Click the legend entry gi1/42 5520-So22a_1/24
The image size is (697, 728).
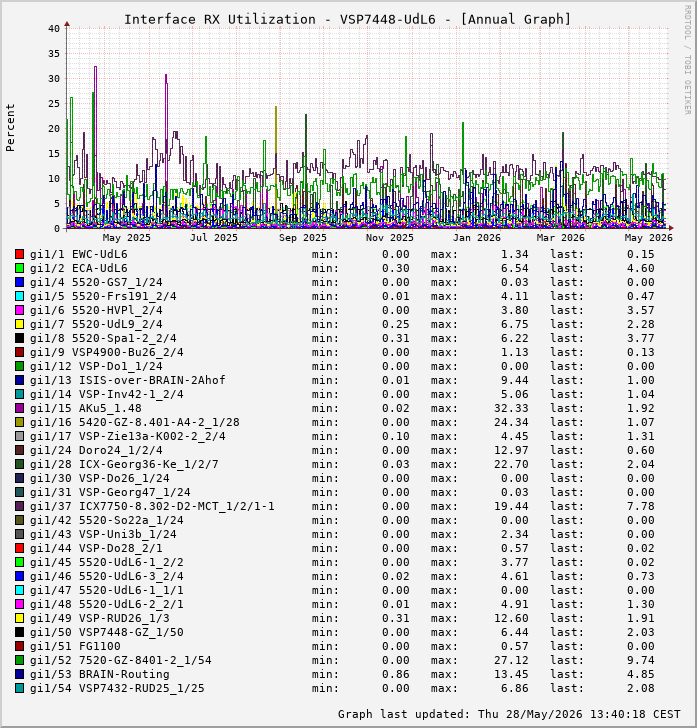tap(107, 520)
